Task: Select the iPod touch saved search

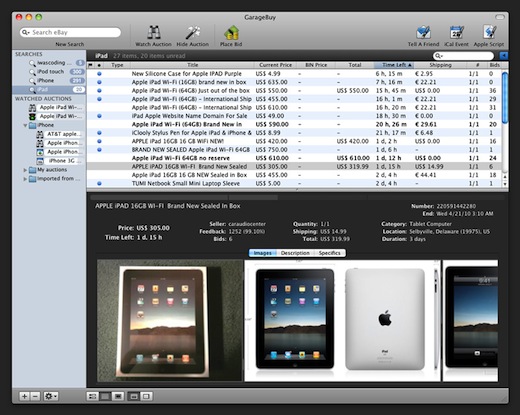Action: 50,72
